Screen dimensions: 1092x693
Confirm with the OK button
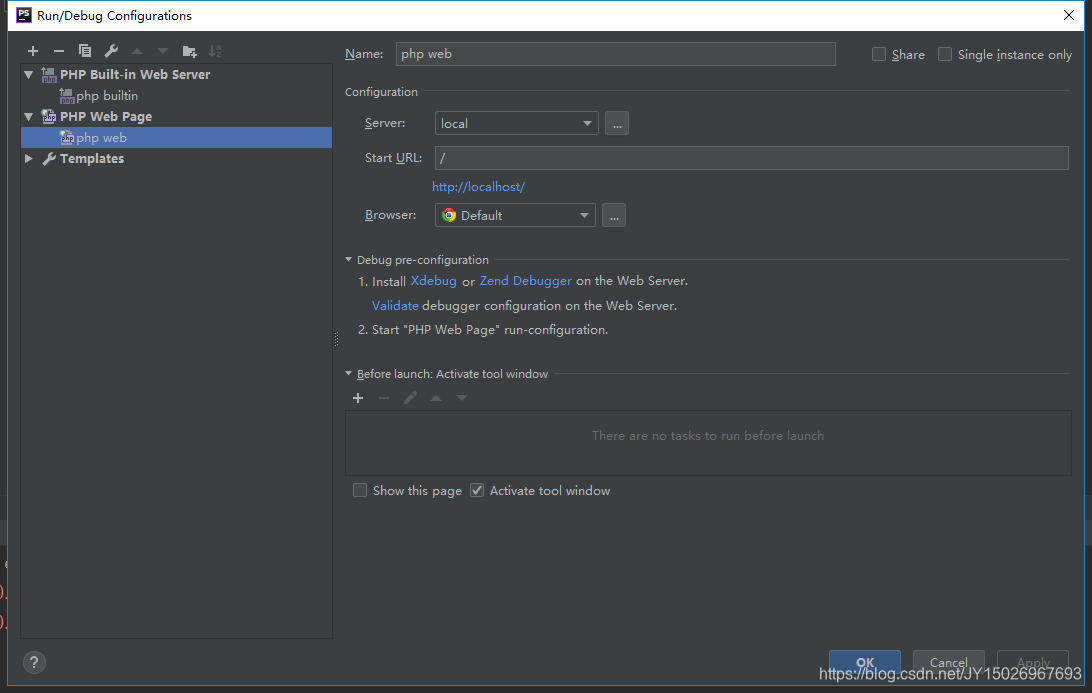tap(865, 662)
